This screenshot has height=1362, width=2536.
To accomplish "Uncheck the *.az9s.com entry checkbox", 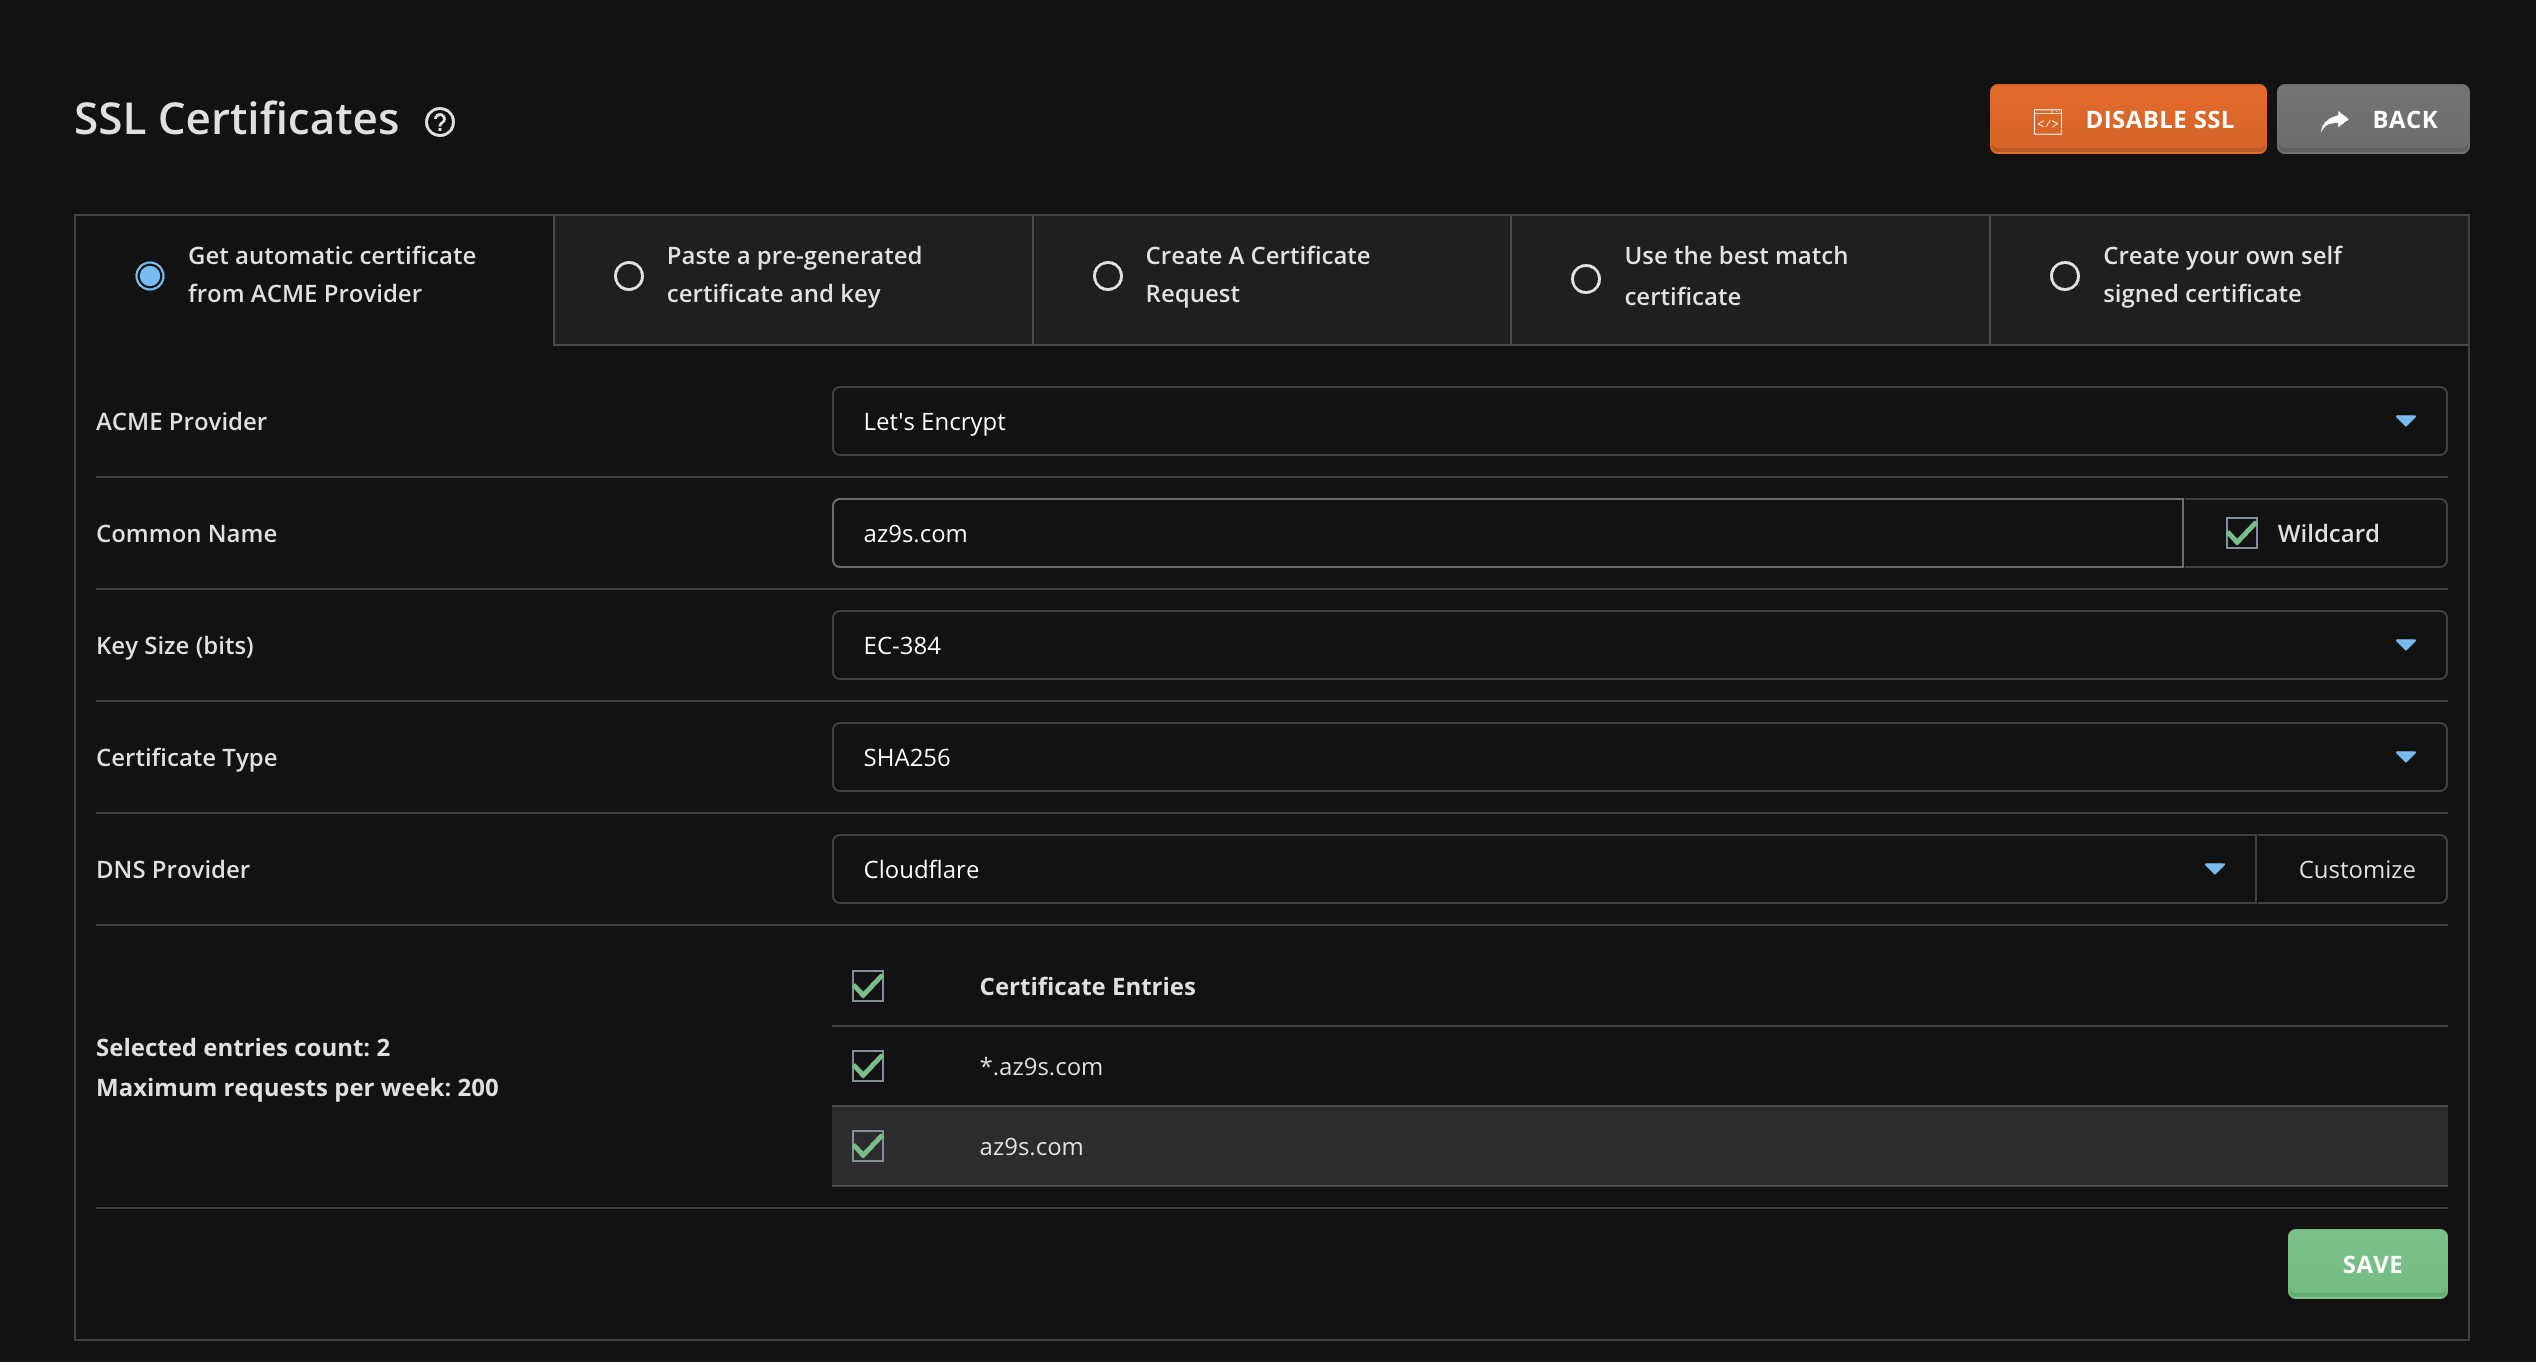I will 867,1066.
